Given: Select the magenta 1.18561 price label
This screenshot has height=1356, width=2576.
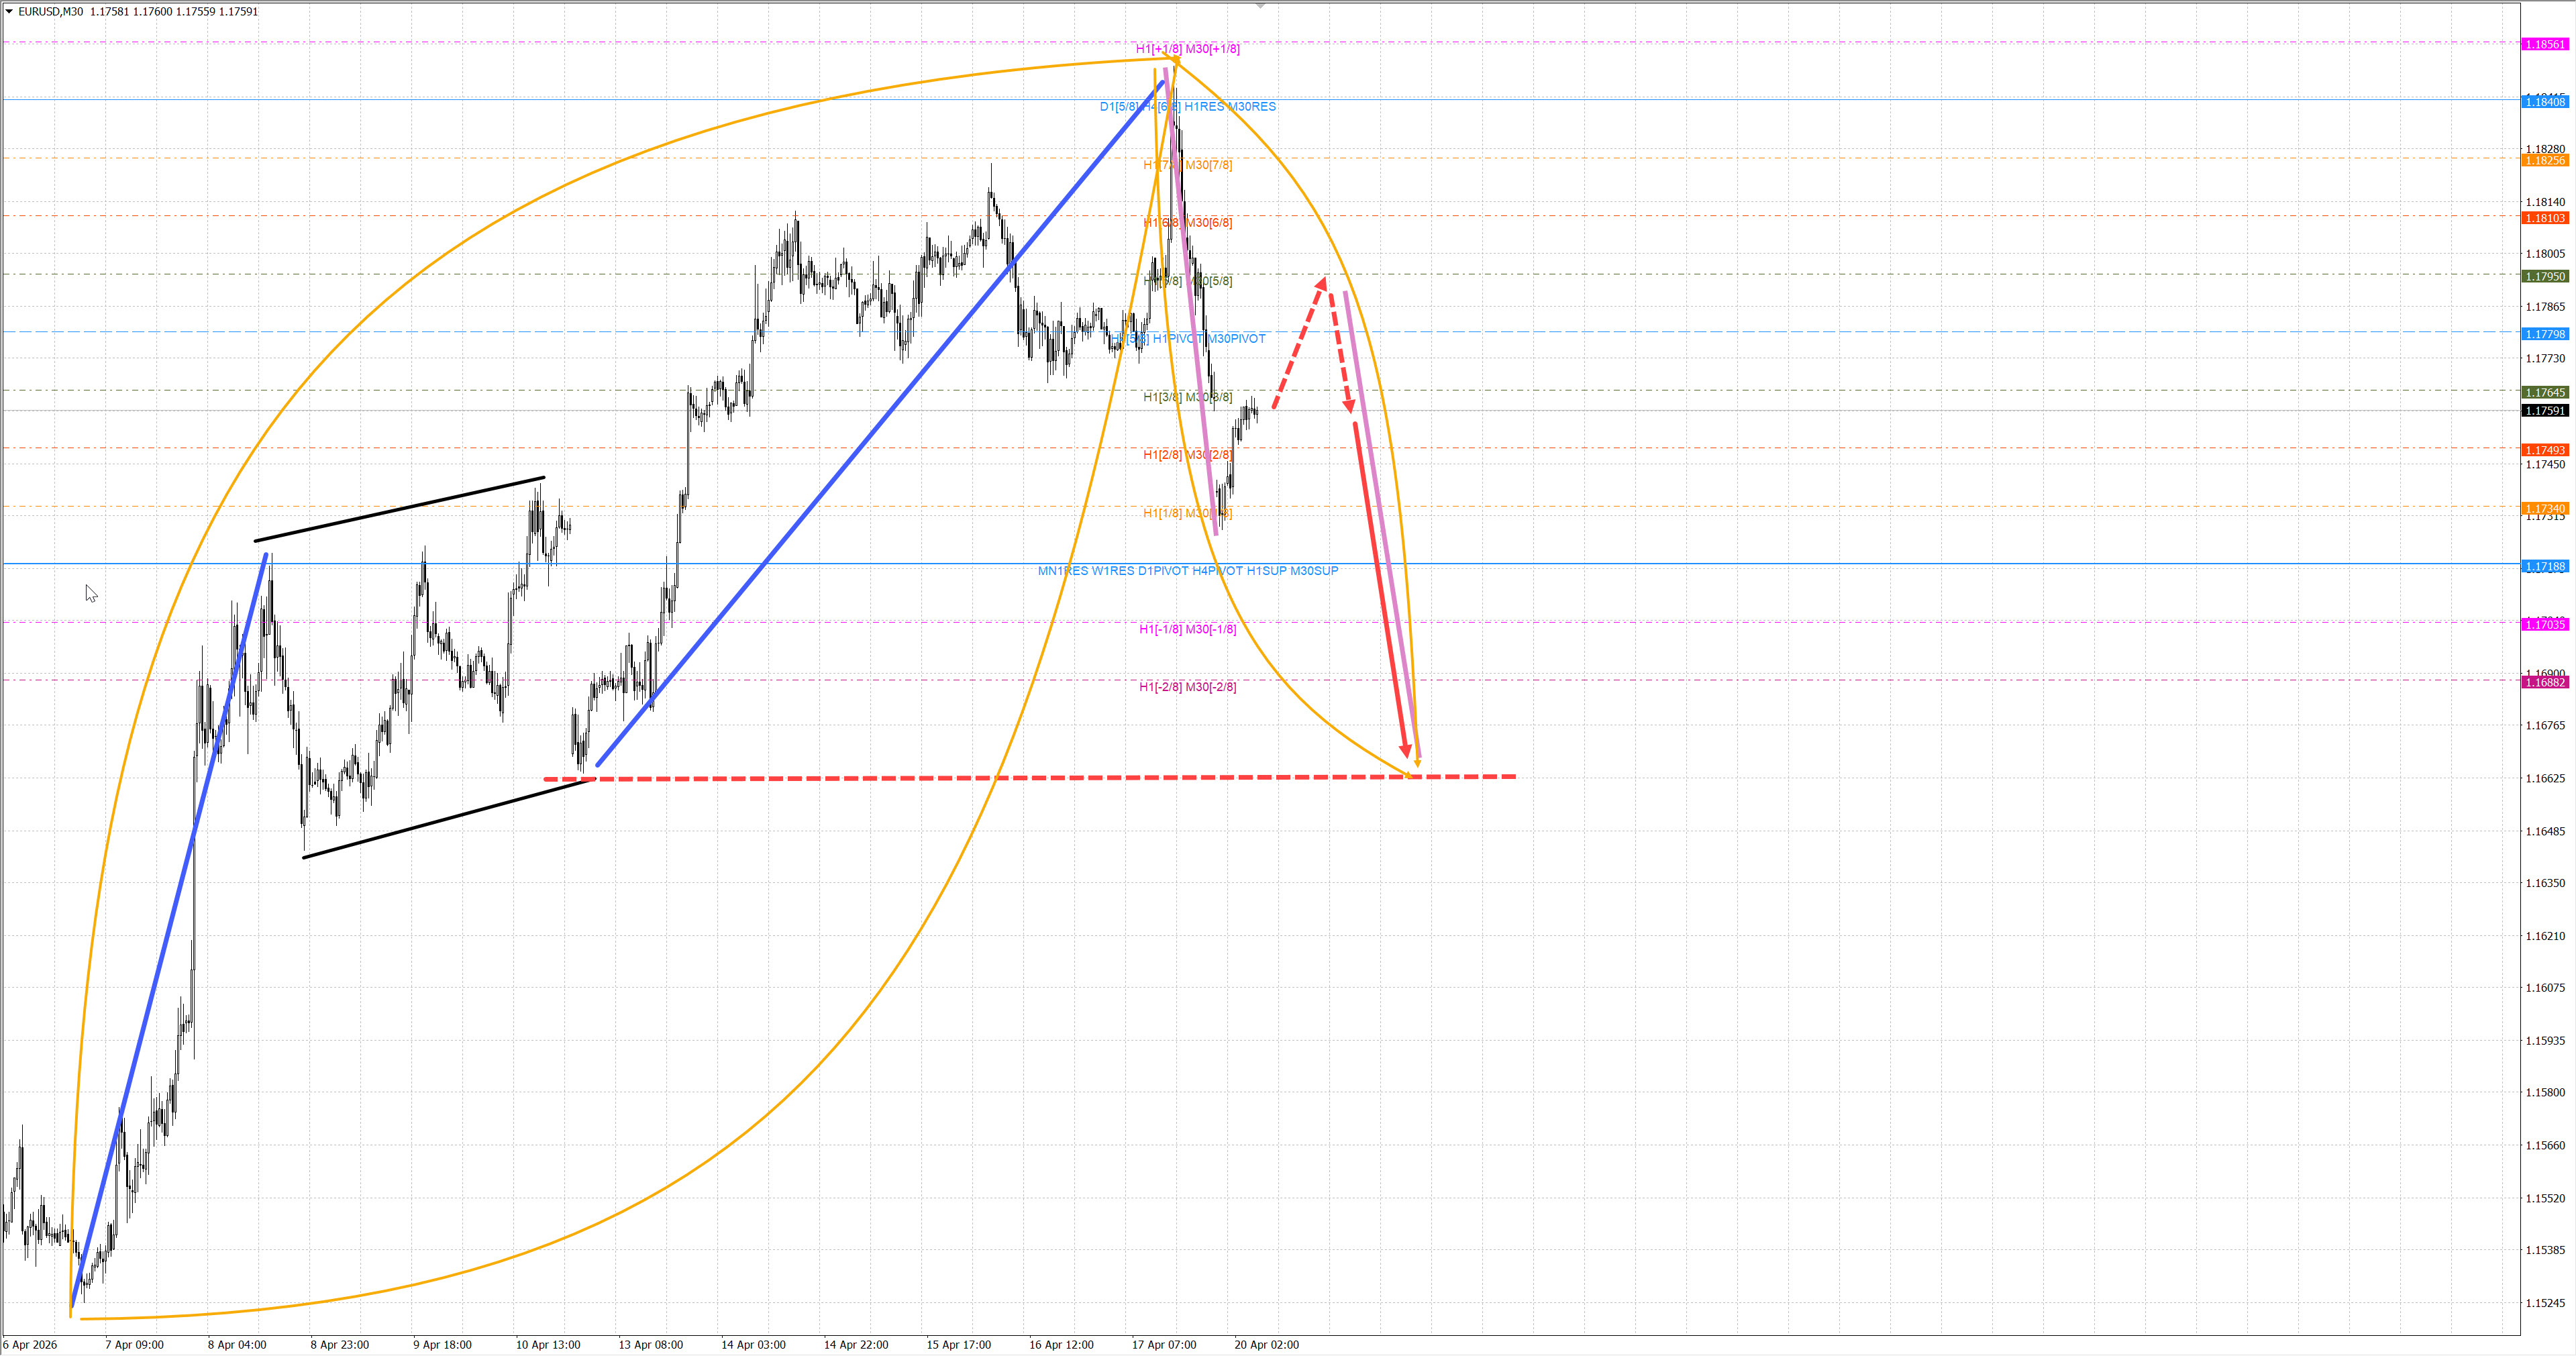Looking at the screenshot, I should 2544,44.
